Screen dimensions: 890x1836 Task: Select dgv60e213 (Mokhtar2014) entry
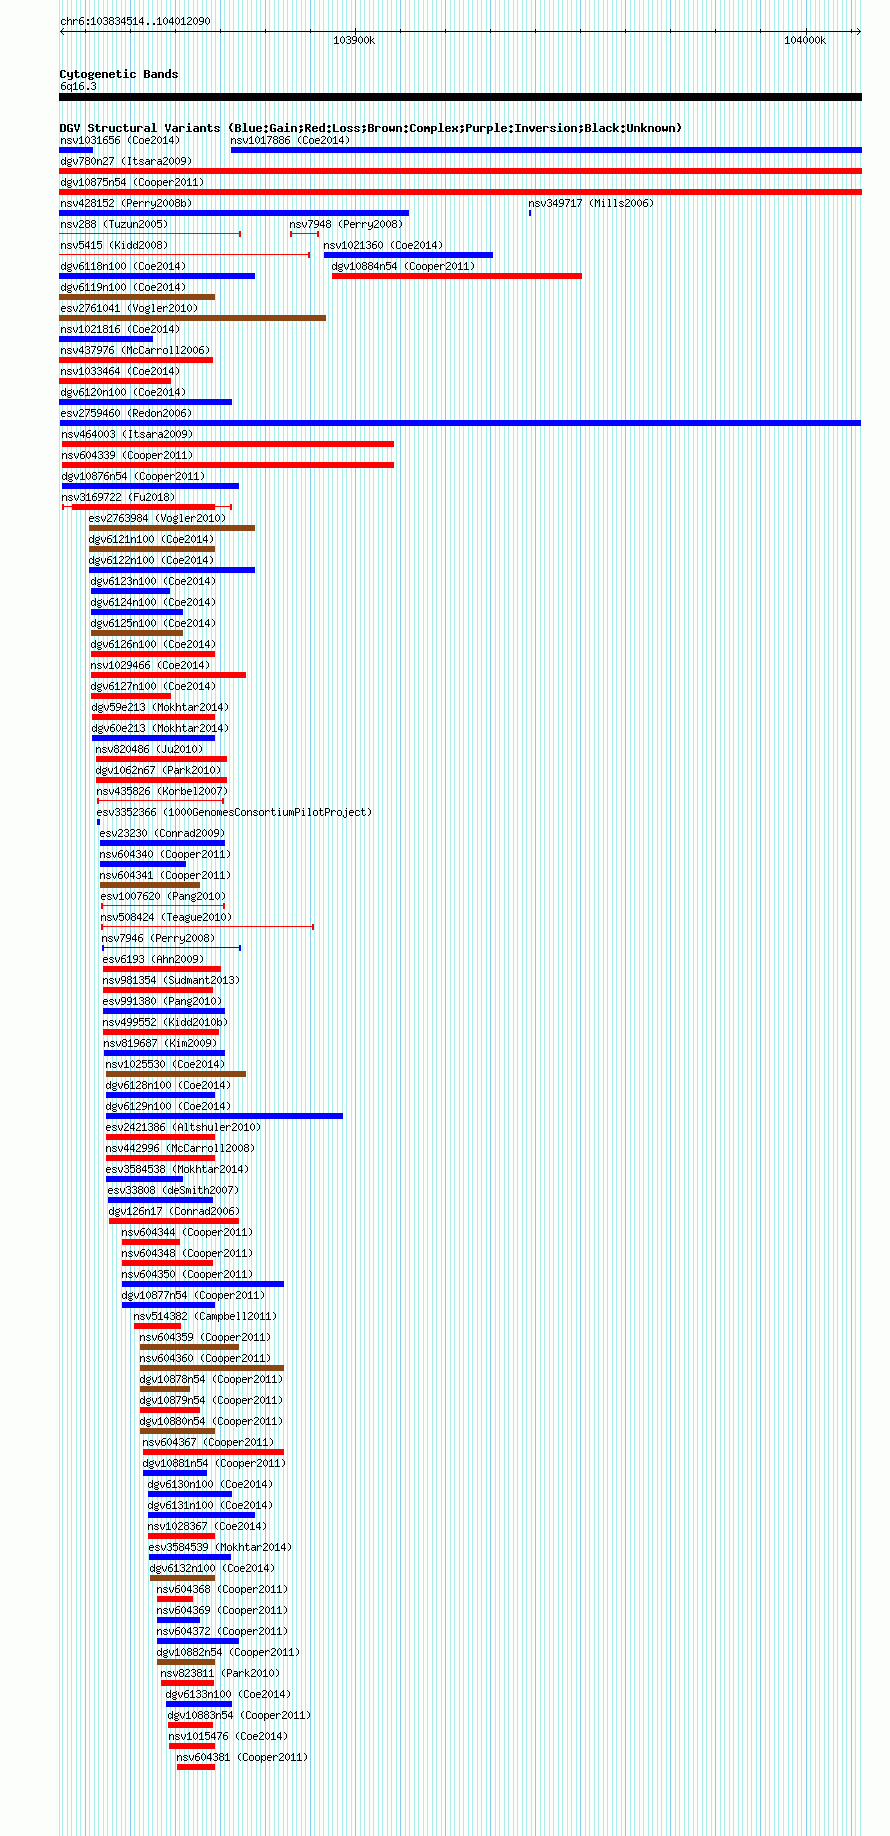pos(160,729)
